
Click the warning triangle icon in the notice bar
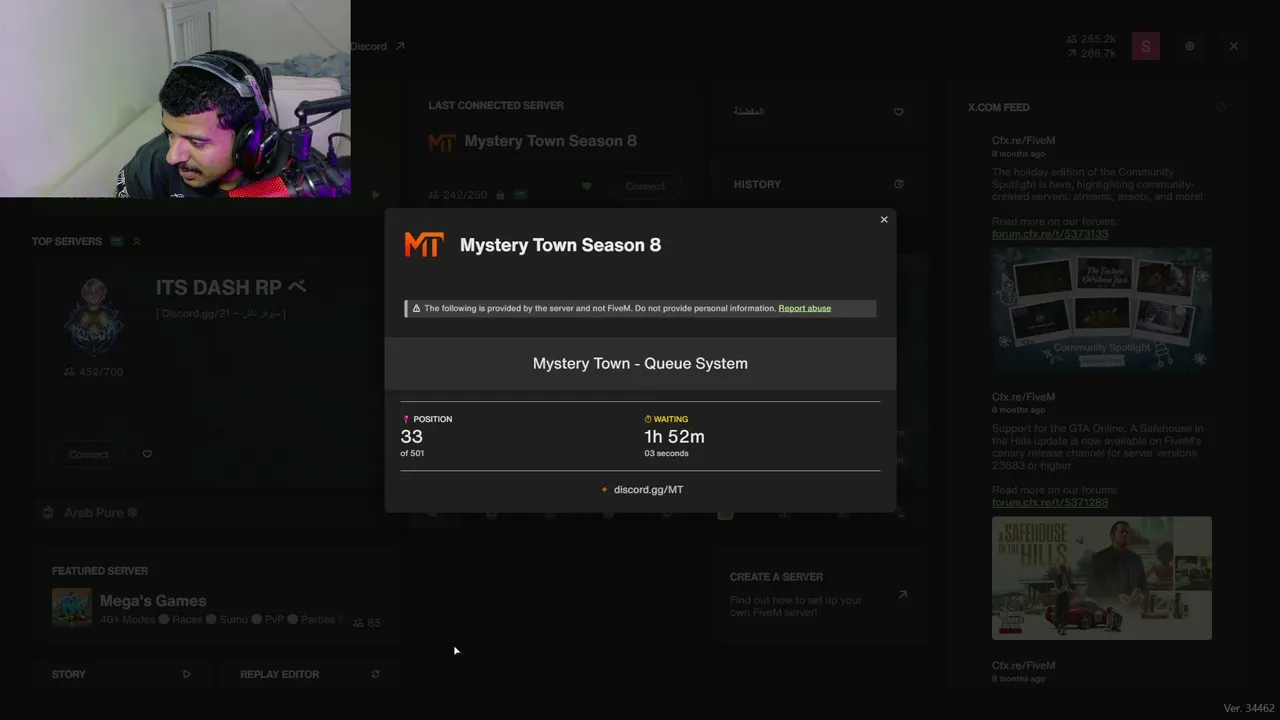pos(416,308)
